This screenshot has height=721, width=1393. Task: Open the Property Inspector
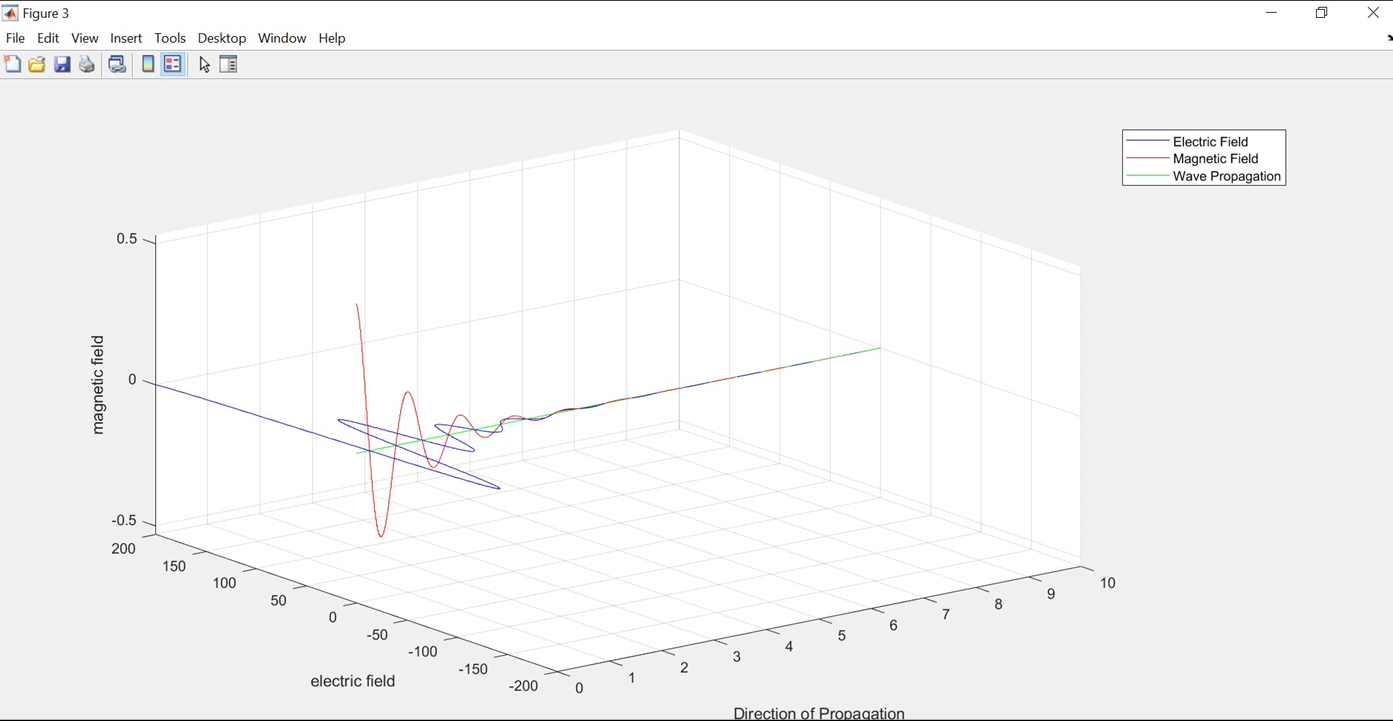pyautogui.click(x=228, y=63)
